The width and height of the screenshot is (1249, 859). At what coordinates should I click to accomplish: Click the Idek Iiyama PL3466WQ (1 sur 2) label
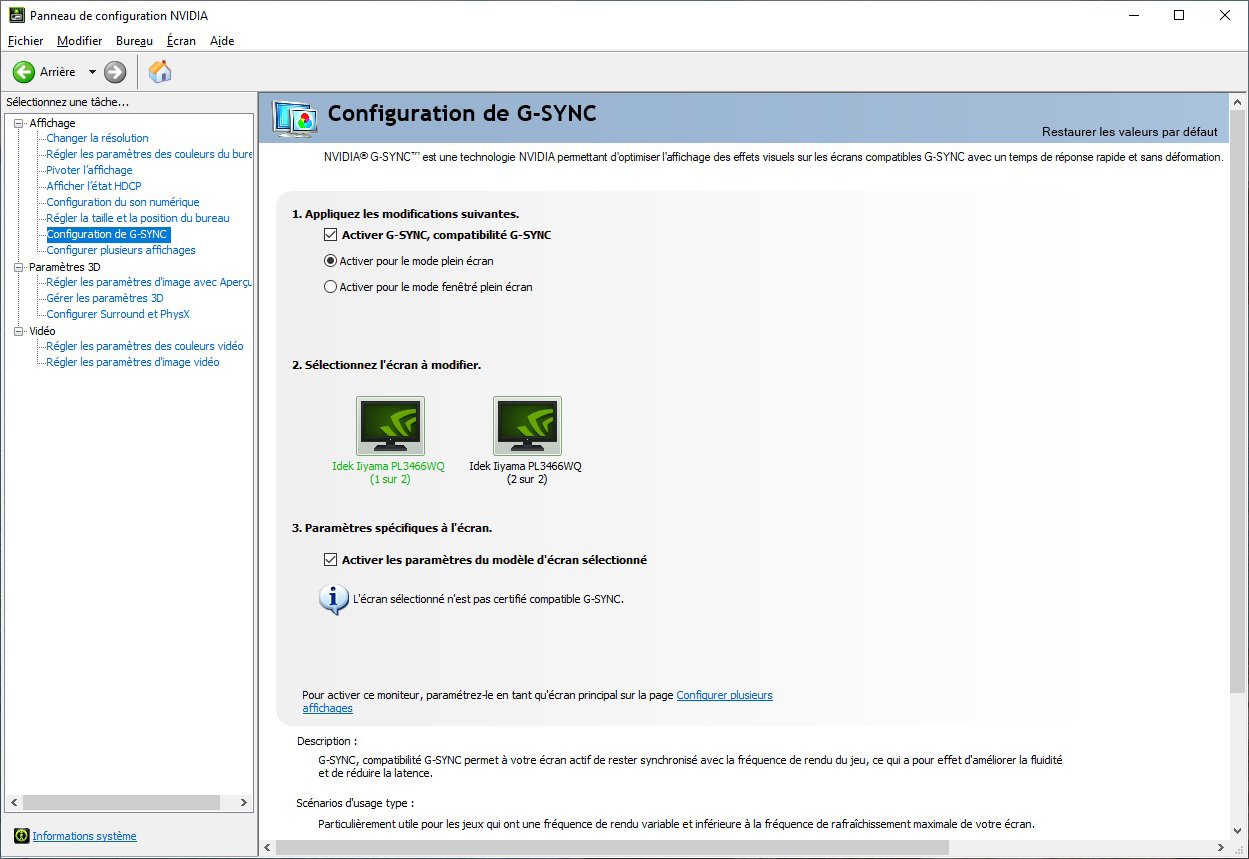(389, 473)
